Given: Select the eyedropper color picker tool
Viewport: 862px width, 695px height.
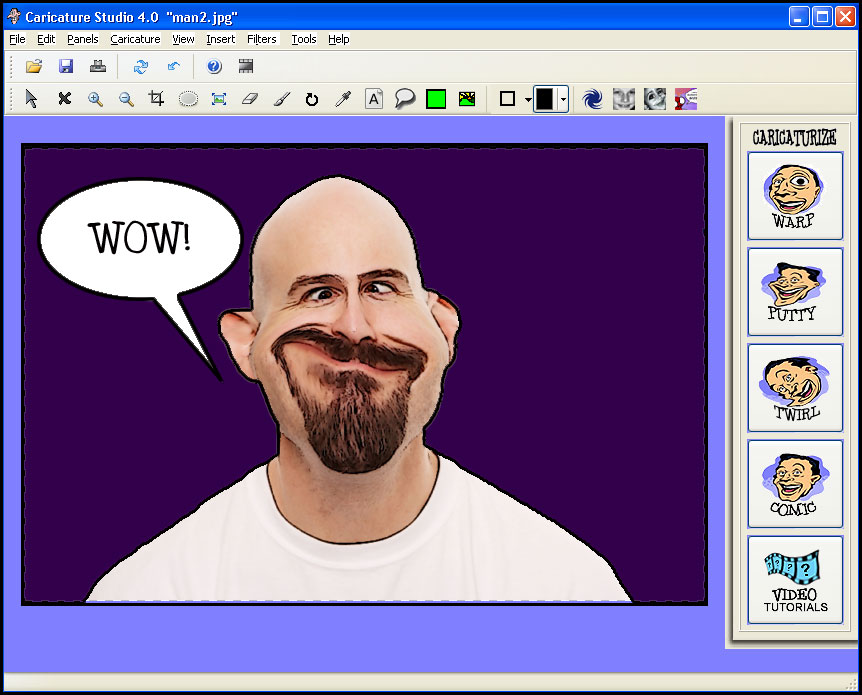Looking at the screenshot, I should (343, 99).
